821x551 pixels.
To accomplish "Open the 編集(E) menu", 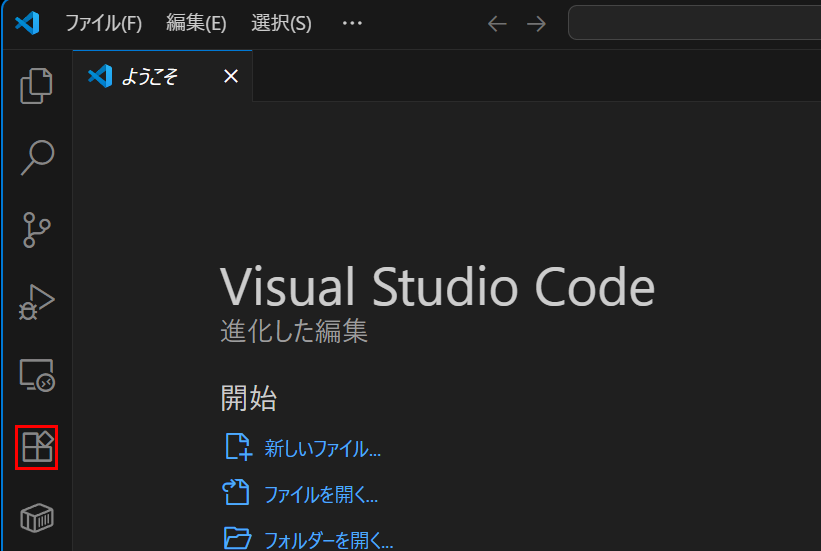I will (x=196, y=23).
